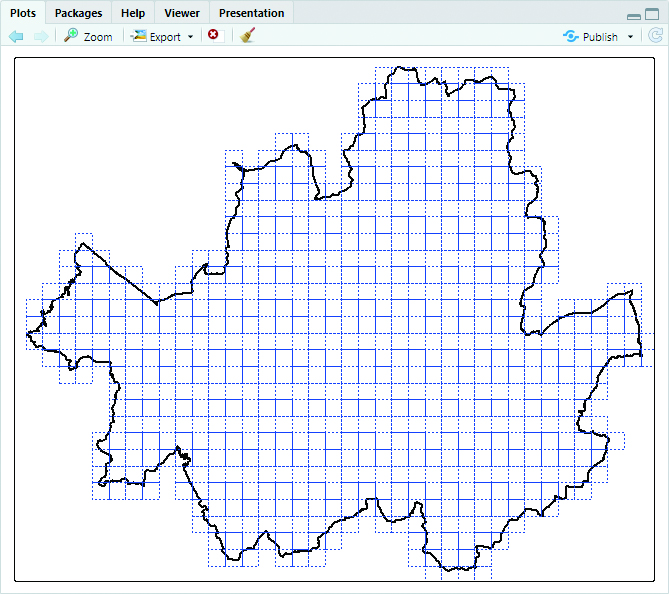Show the Presentation tab
The height and width of the screenshot is (594, 669).
point(251,13)
